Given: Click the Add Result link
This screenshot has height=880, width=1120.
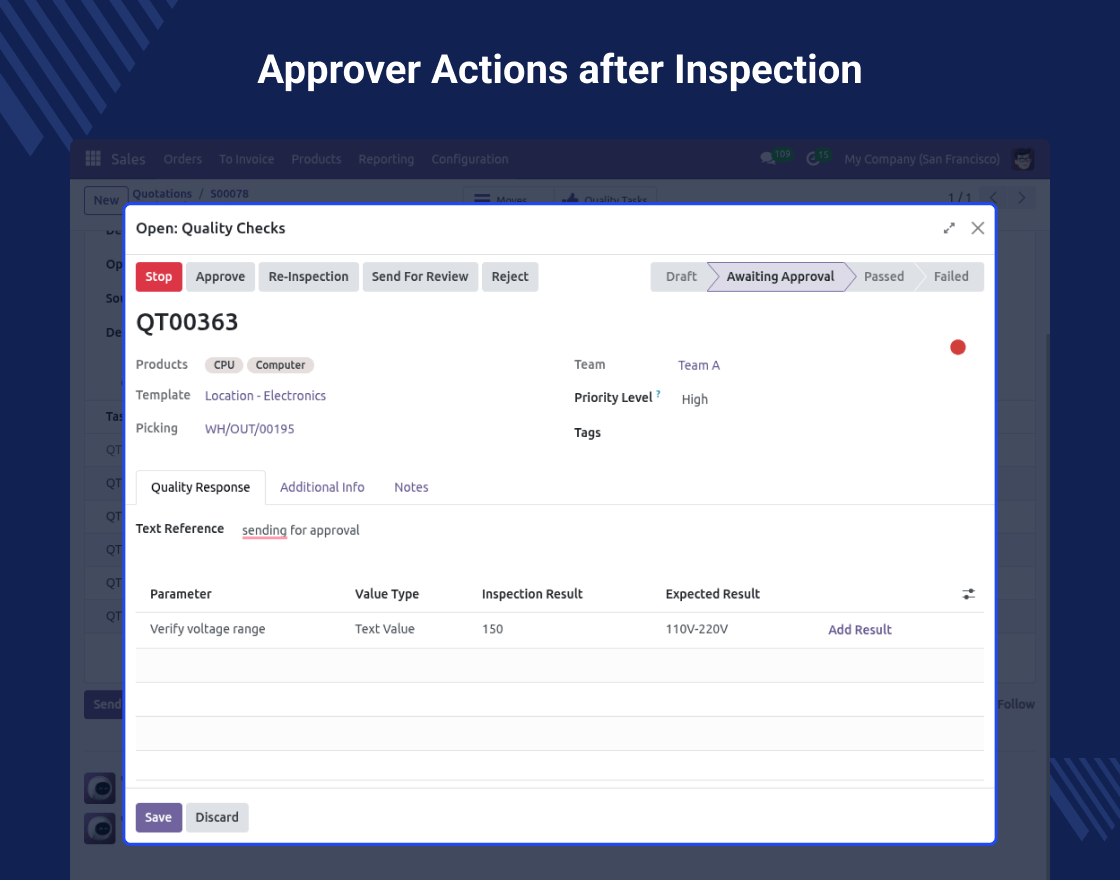Looking at the screenshot, I should [859, 630].
